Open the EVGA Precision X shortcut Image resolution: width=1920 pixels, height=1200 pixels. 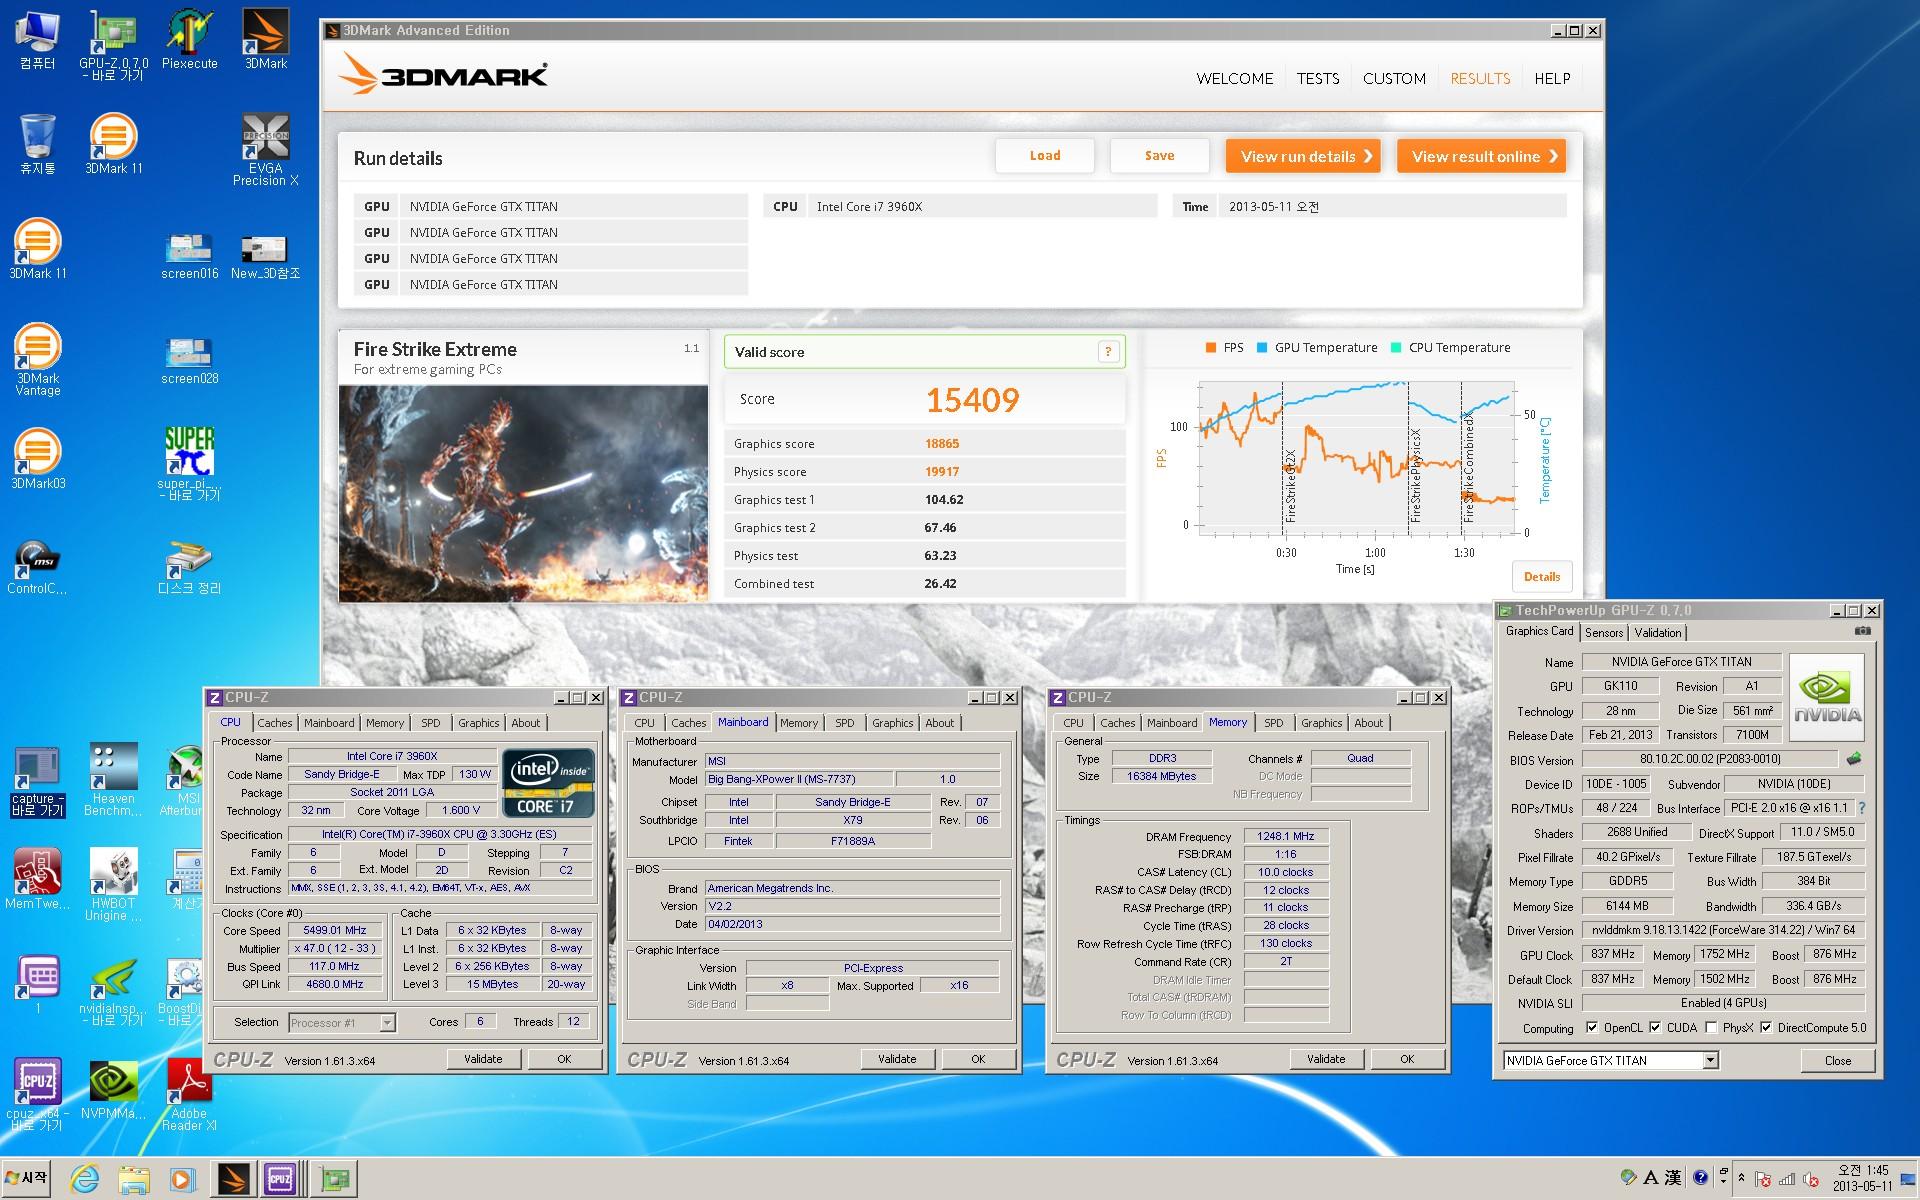[x=265, y=150]
